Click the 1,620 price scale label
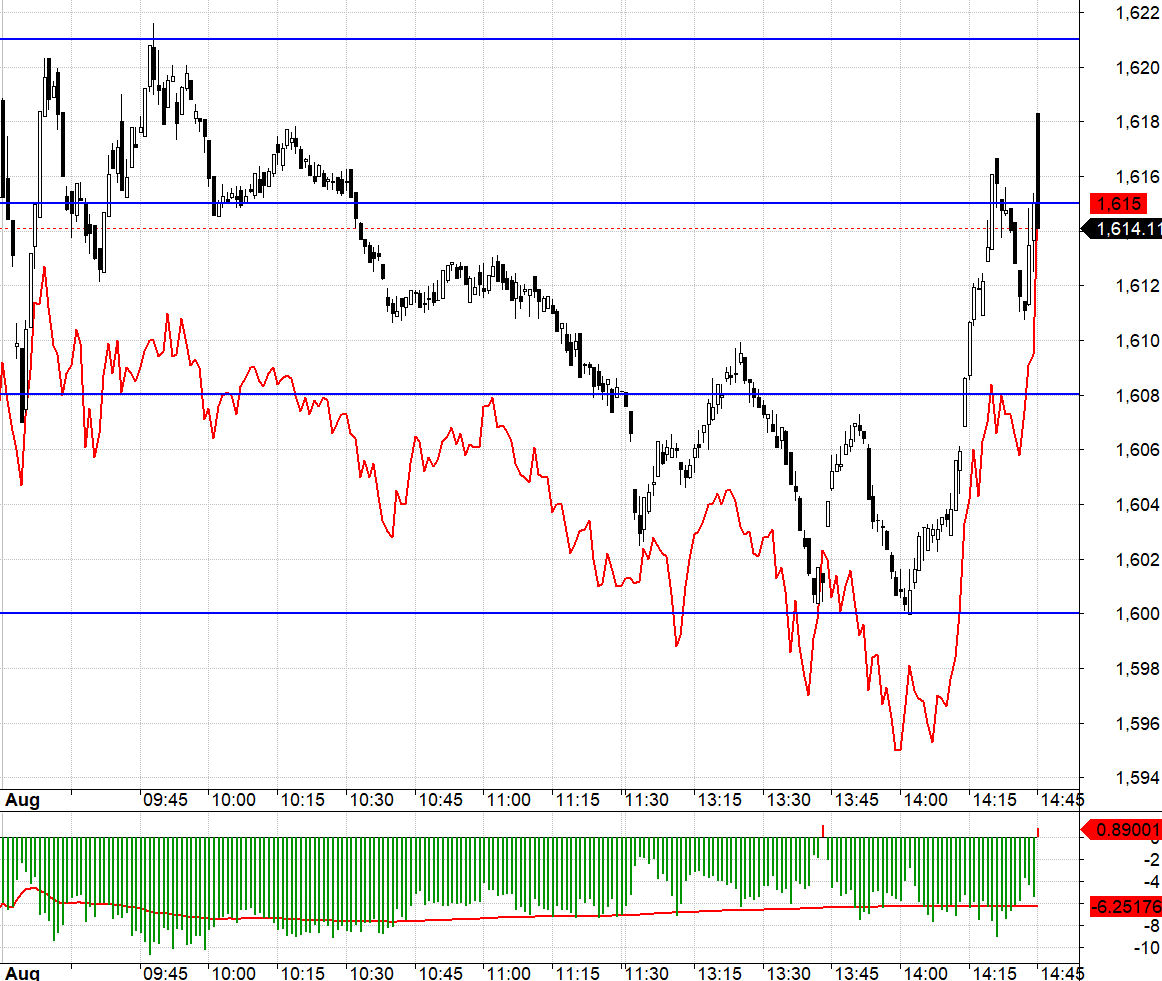This screenshot has width=1162, height=981. [1137, 67]
